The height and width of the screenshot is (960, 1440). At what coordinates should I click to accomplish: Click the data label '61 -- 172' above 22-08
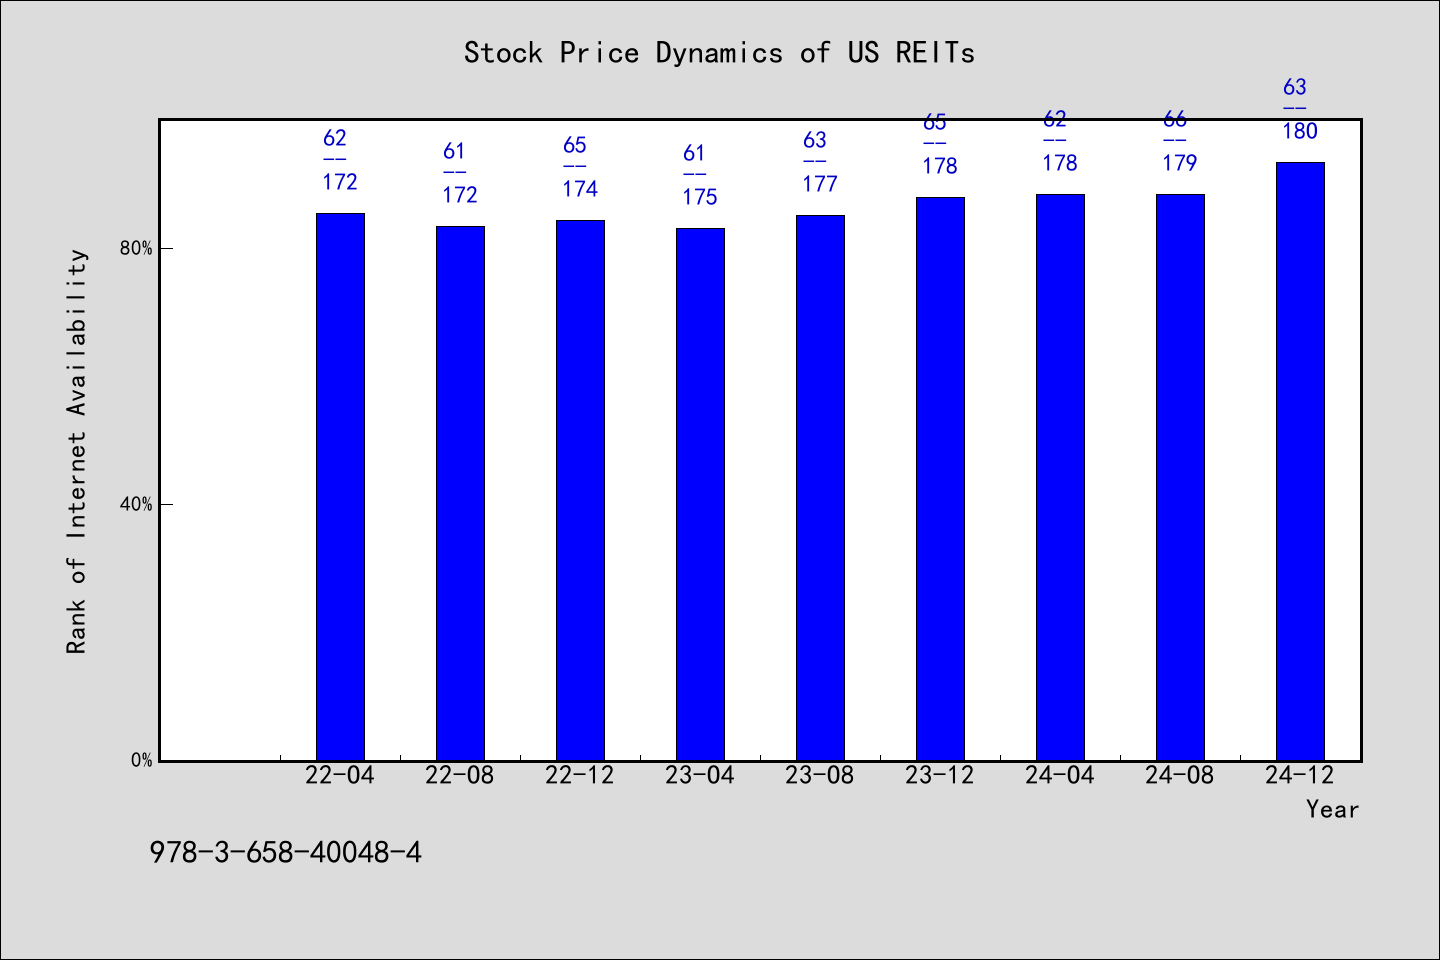coord(460,173)
